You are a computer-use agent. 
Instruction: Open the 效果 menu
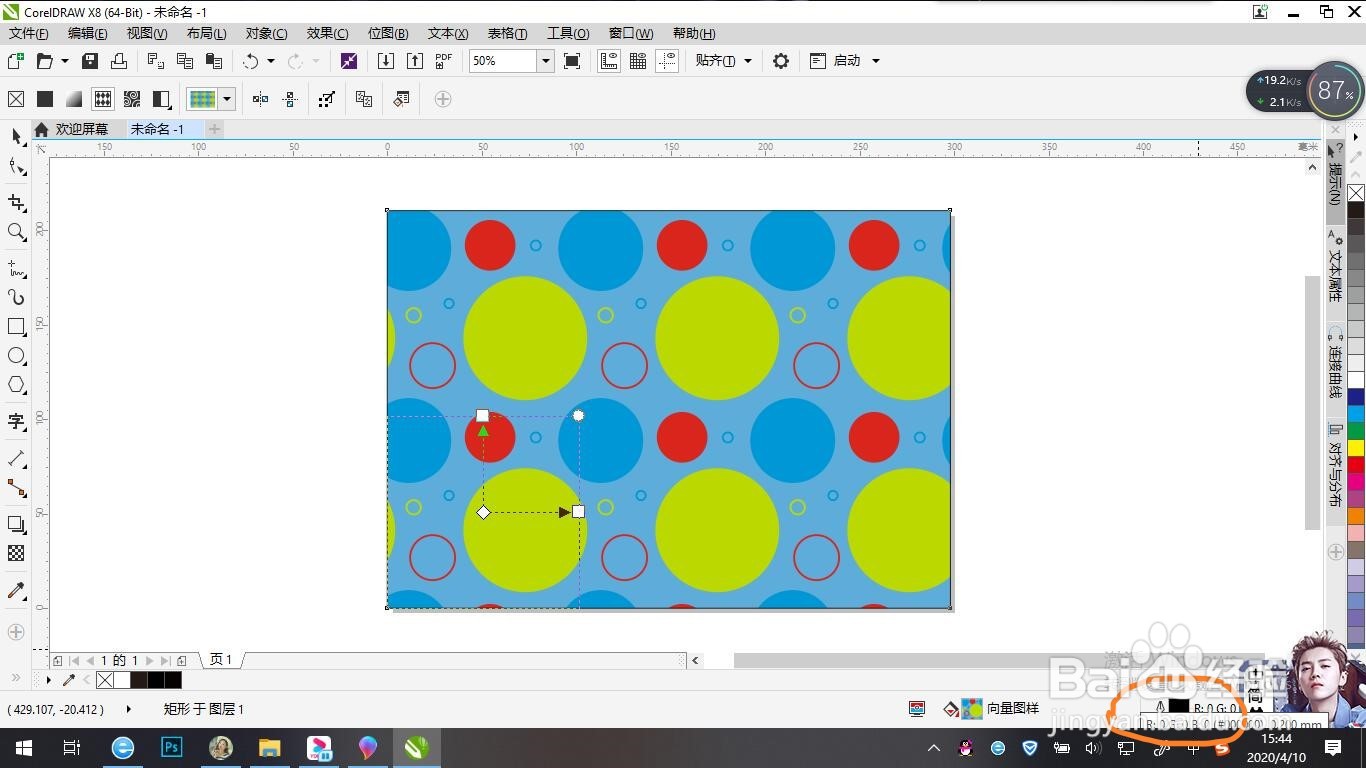(x=327, y=33)
